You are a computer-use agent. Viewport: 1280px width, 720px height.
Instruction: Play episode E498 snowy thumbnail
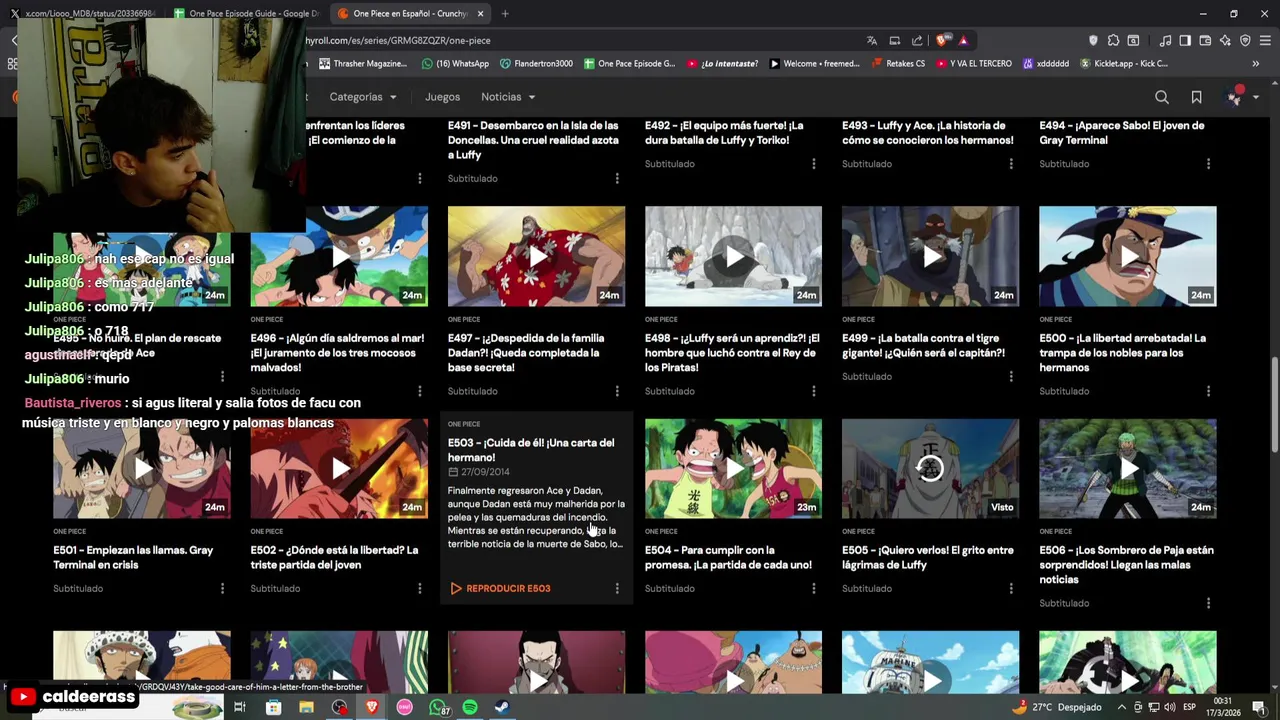(733, 256)
